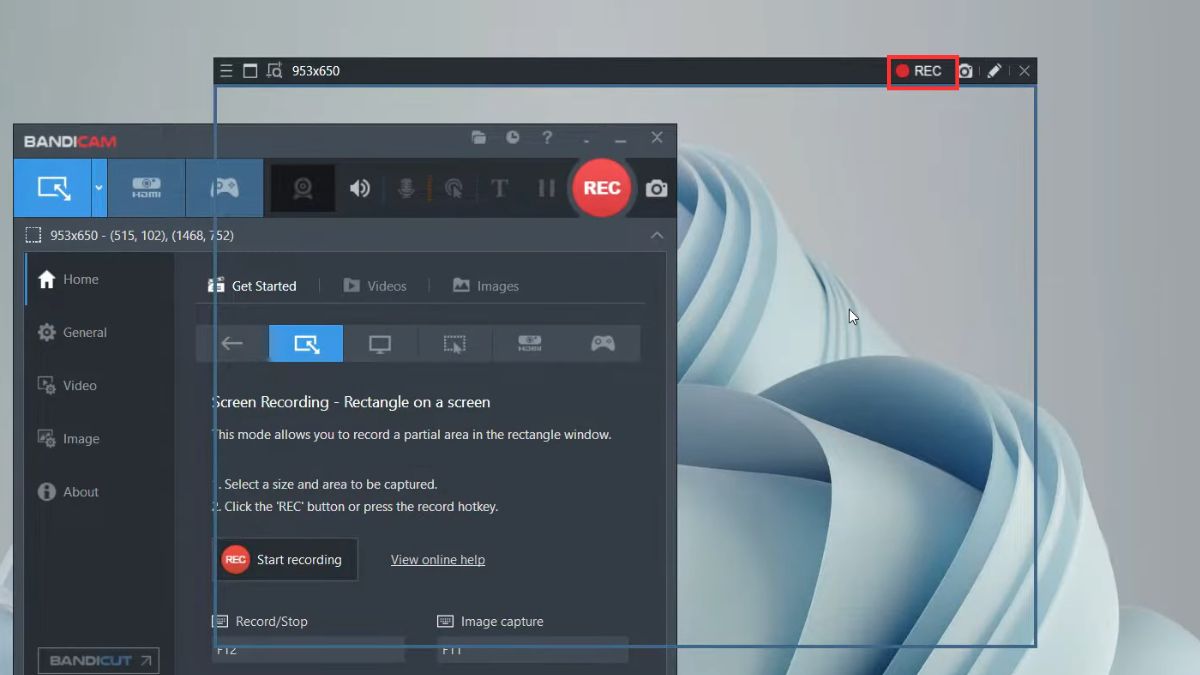
Task: Select rectangle area mode in Get Started row
Action: pyautogui.click(x=306, y=343)
